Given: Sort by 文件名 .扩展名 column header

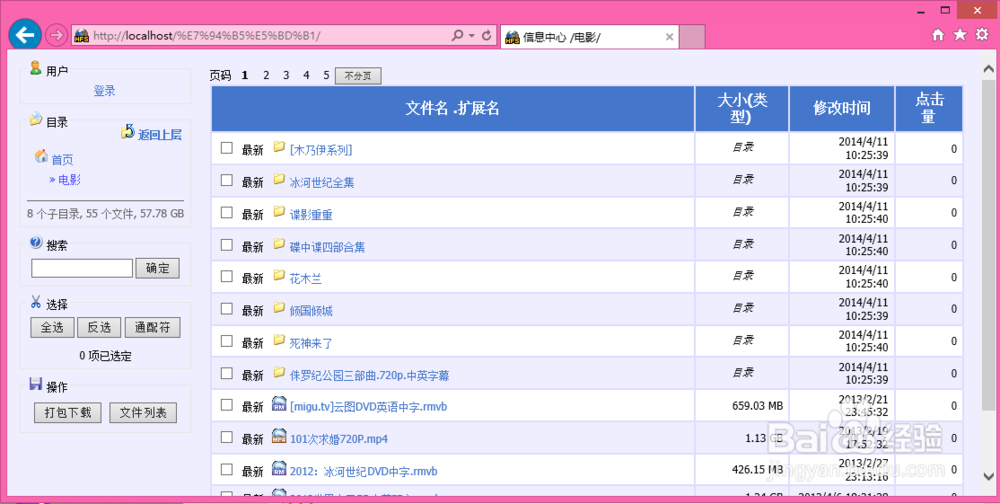Looking at the screenshot, I should click(452, 108).
